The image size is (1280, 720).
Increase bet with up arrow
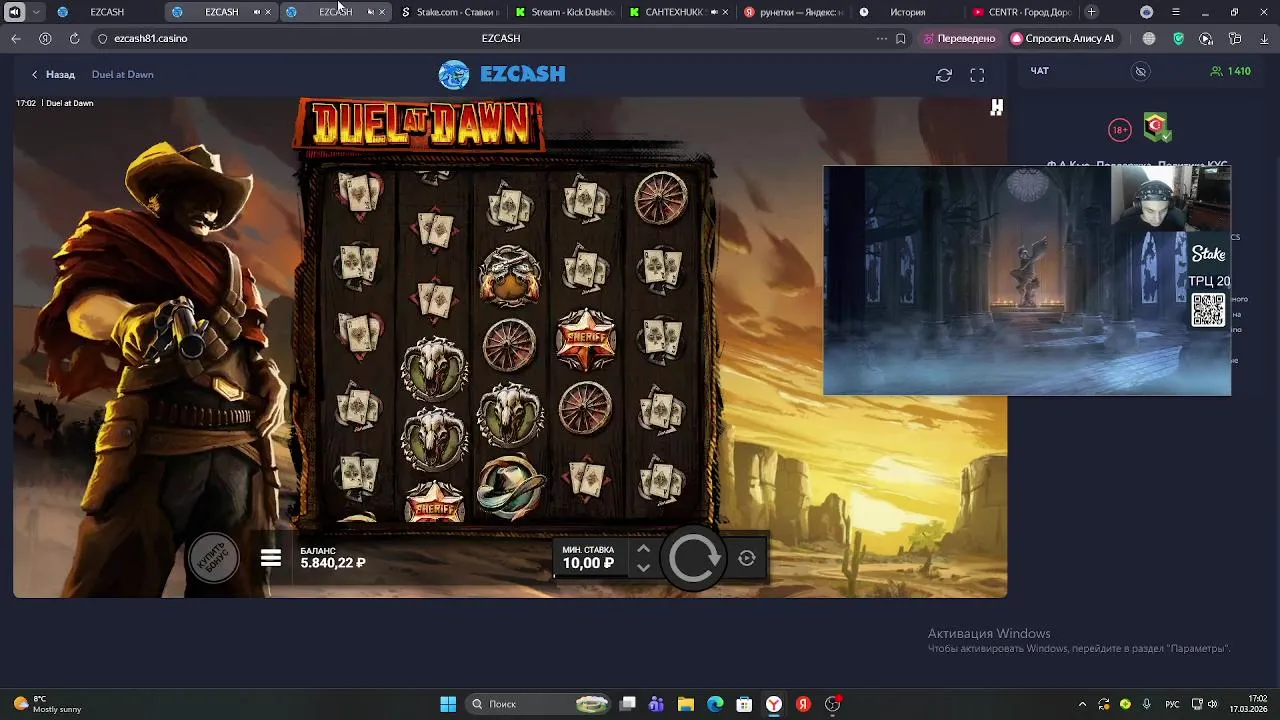643,549
